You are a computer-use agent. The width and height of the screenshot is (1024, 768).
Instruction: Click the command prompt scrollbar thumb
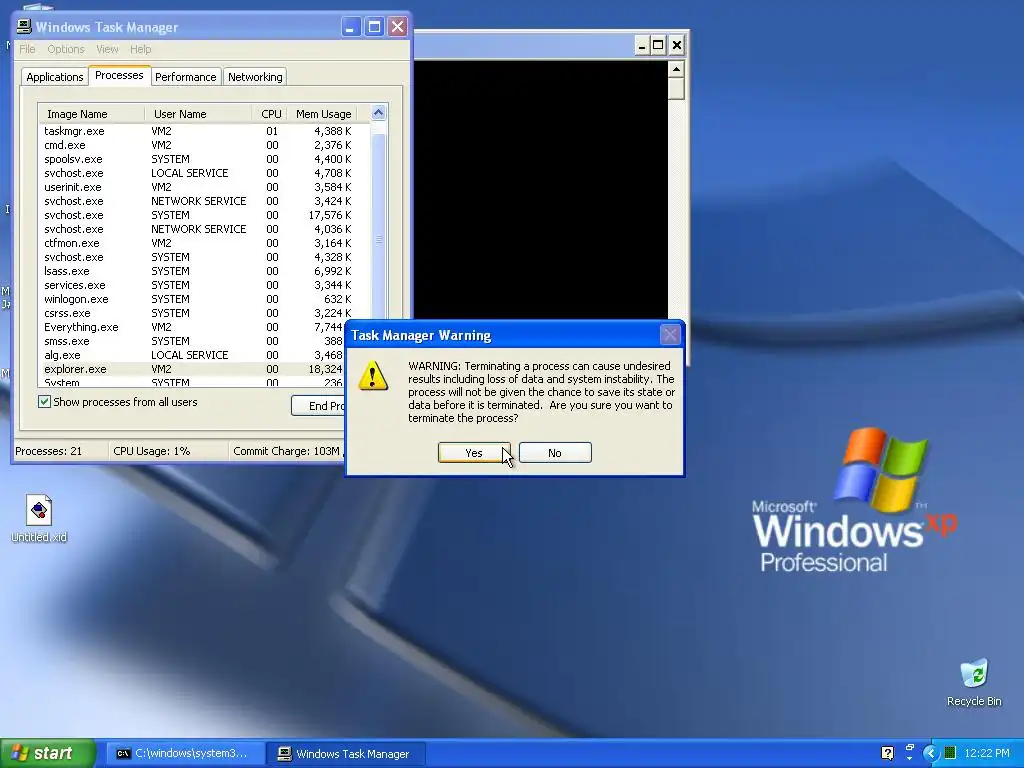[677, 88]
